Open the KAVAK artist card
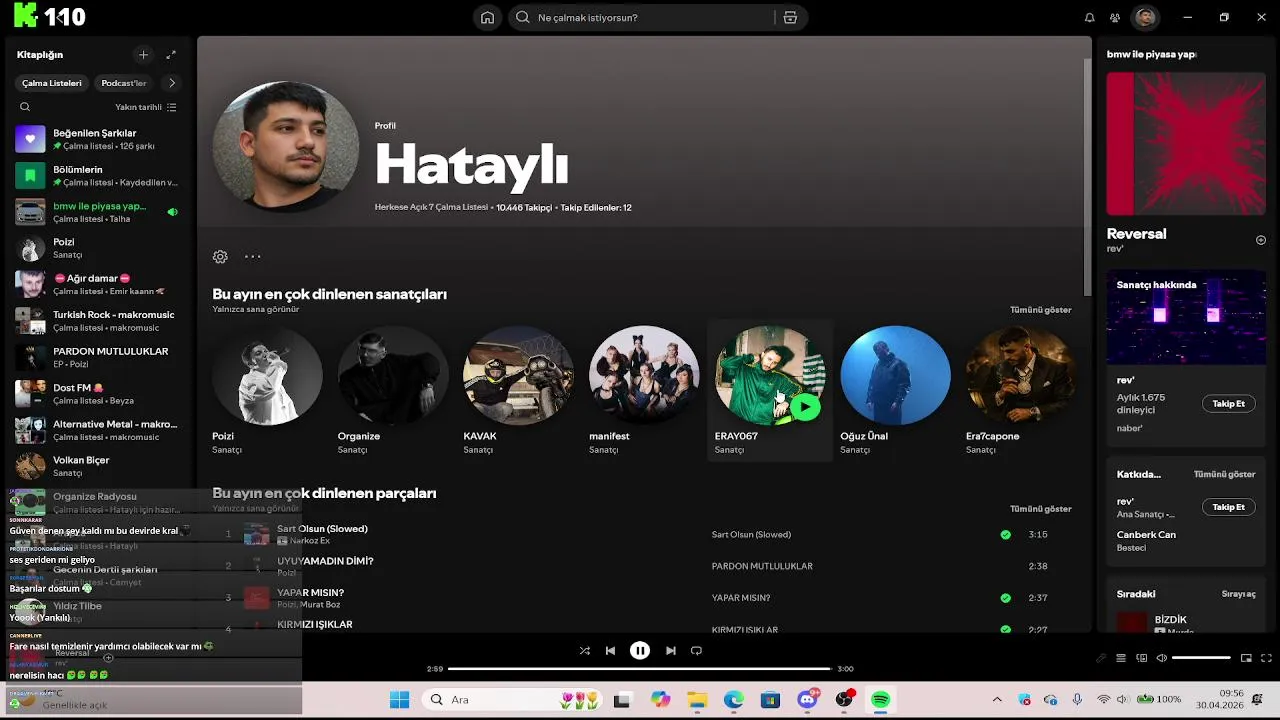This screenshot has width=1280, height=720. 518,390
